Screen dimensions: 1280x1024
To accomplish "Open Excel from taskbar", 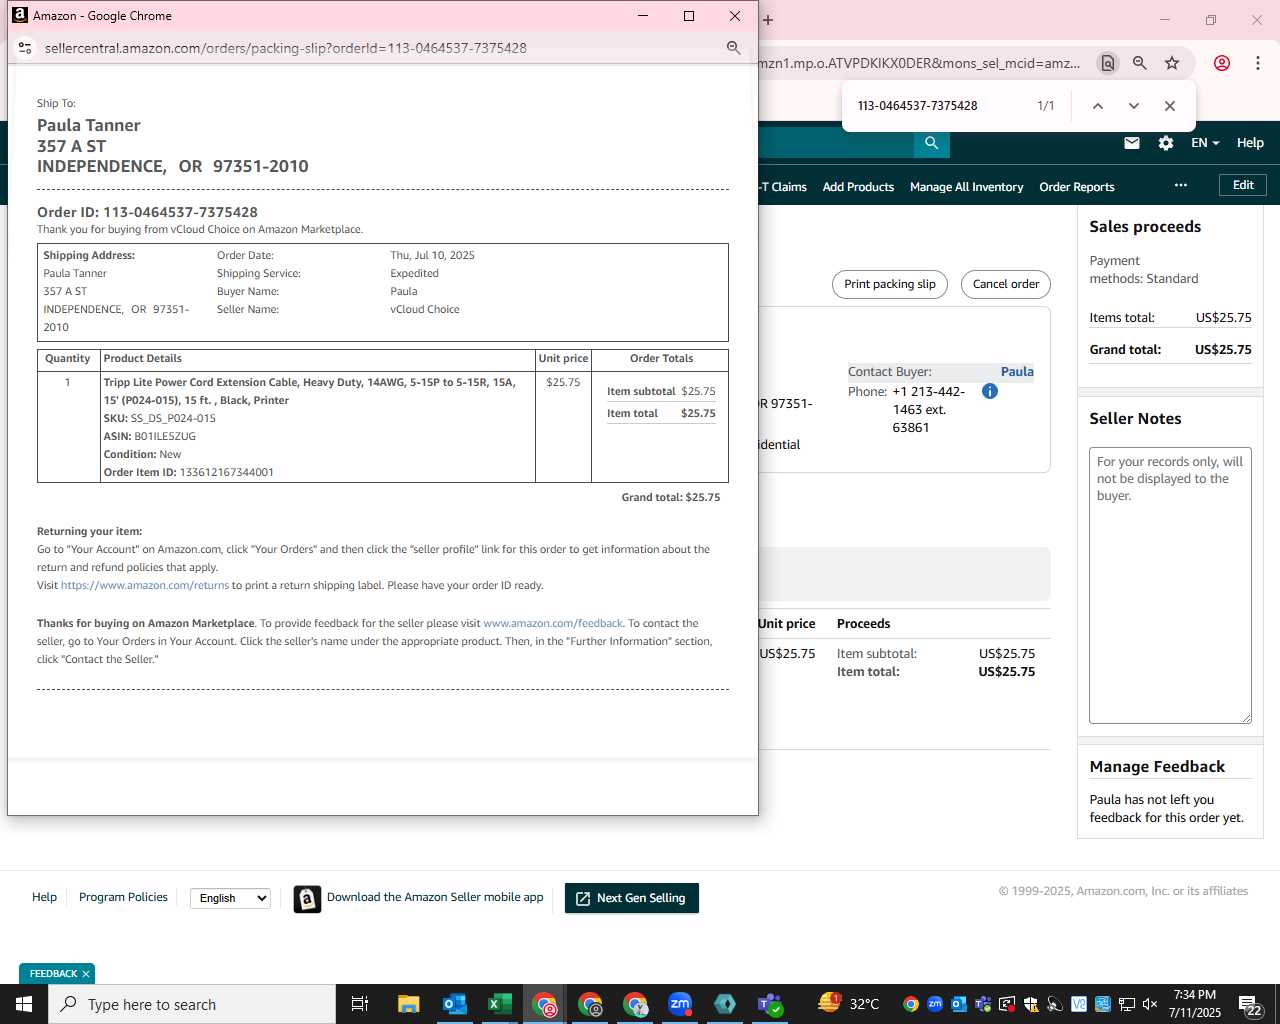I will (499, 1004).
